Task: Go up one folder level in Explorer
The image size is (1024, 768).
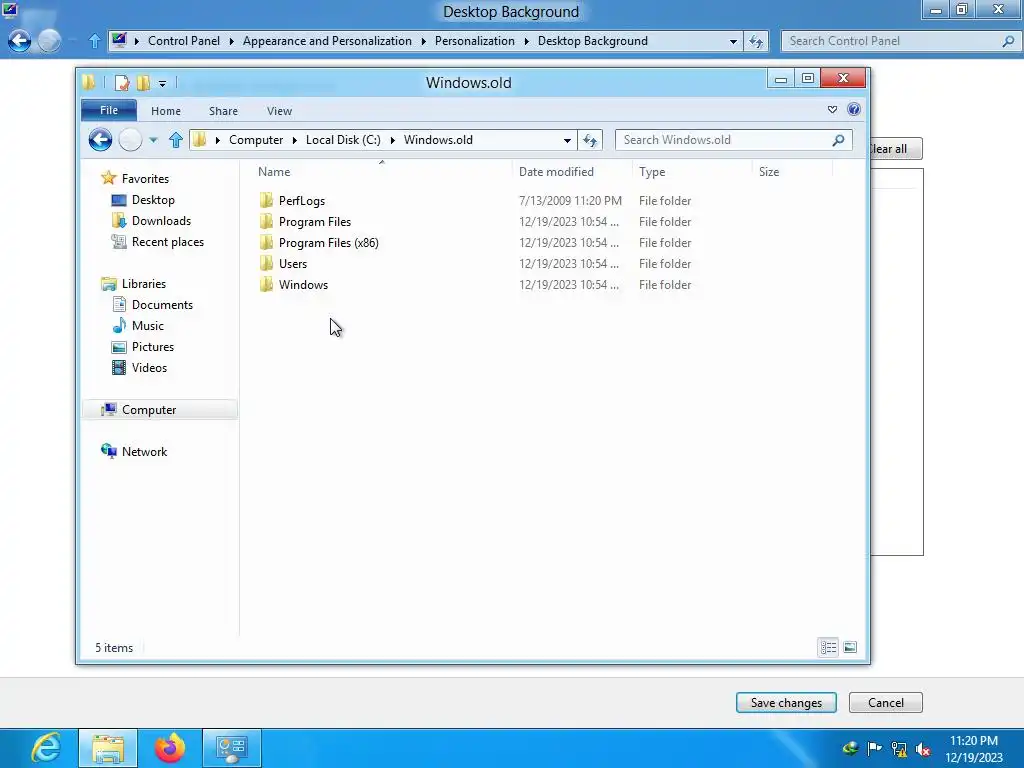Action: (175, 140)
